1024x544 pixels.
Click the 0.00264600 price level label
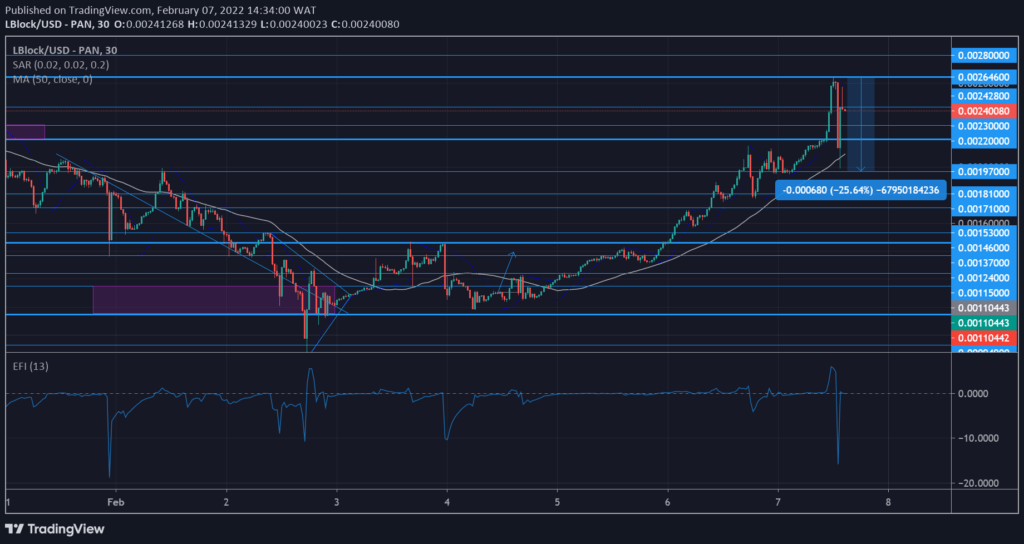983,77
